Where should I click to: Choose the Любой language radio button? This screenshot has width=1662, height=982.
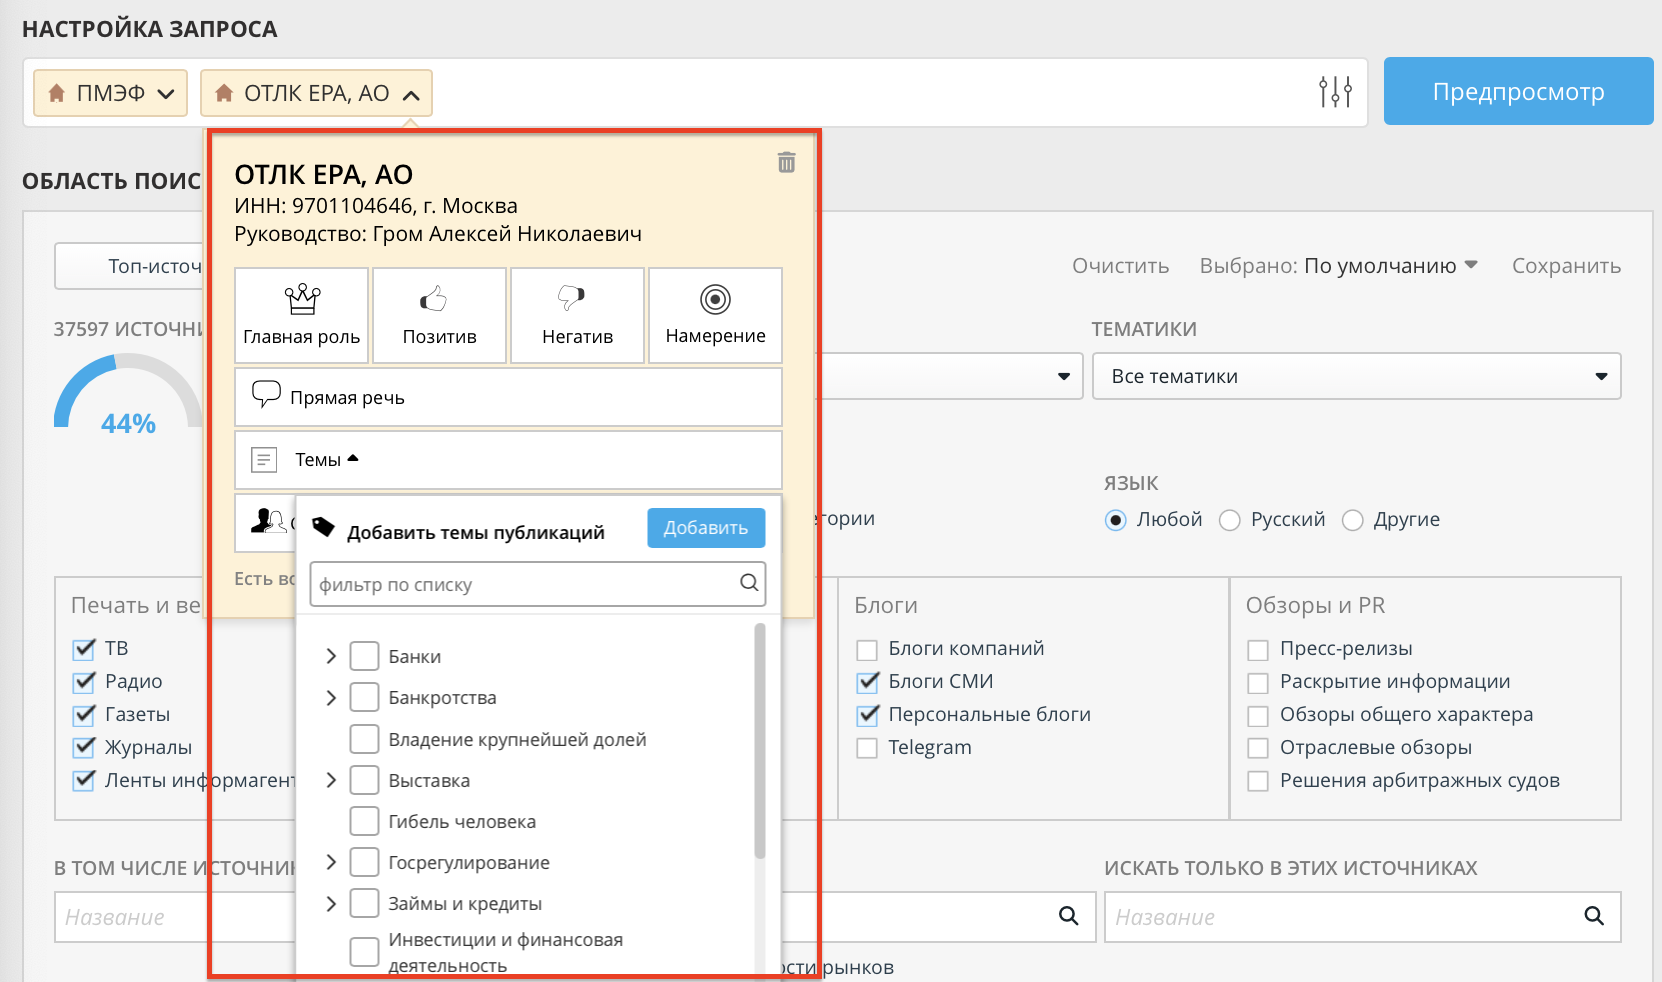click(x=1115, y=520)
